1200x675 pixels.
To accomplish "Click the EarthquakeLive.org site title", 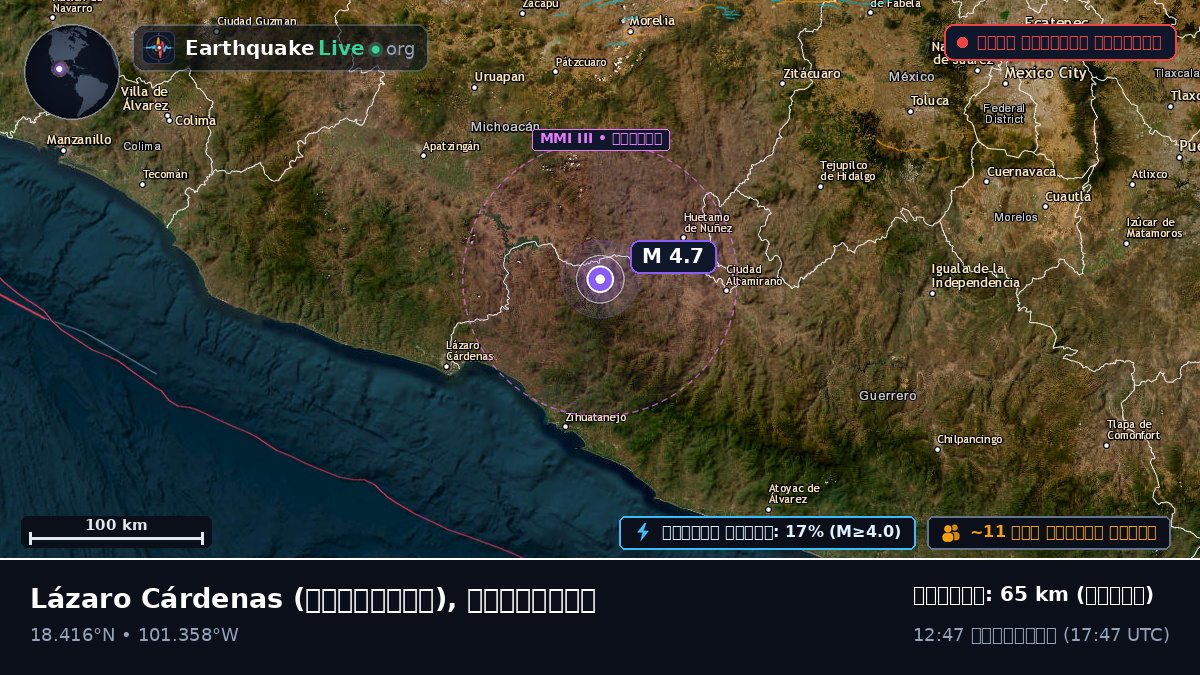I will coord(300,48).
